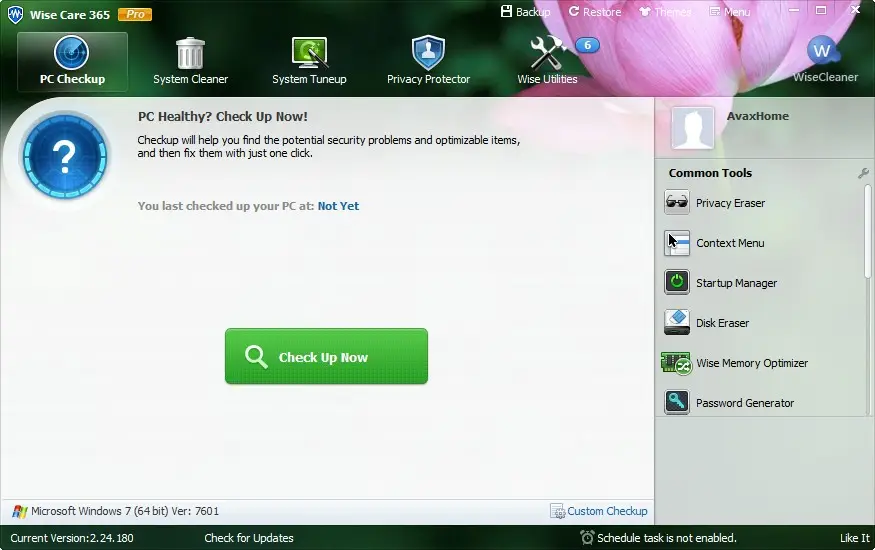Click the Wise Memory Optimizer label

752,363
